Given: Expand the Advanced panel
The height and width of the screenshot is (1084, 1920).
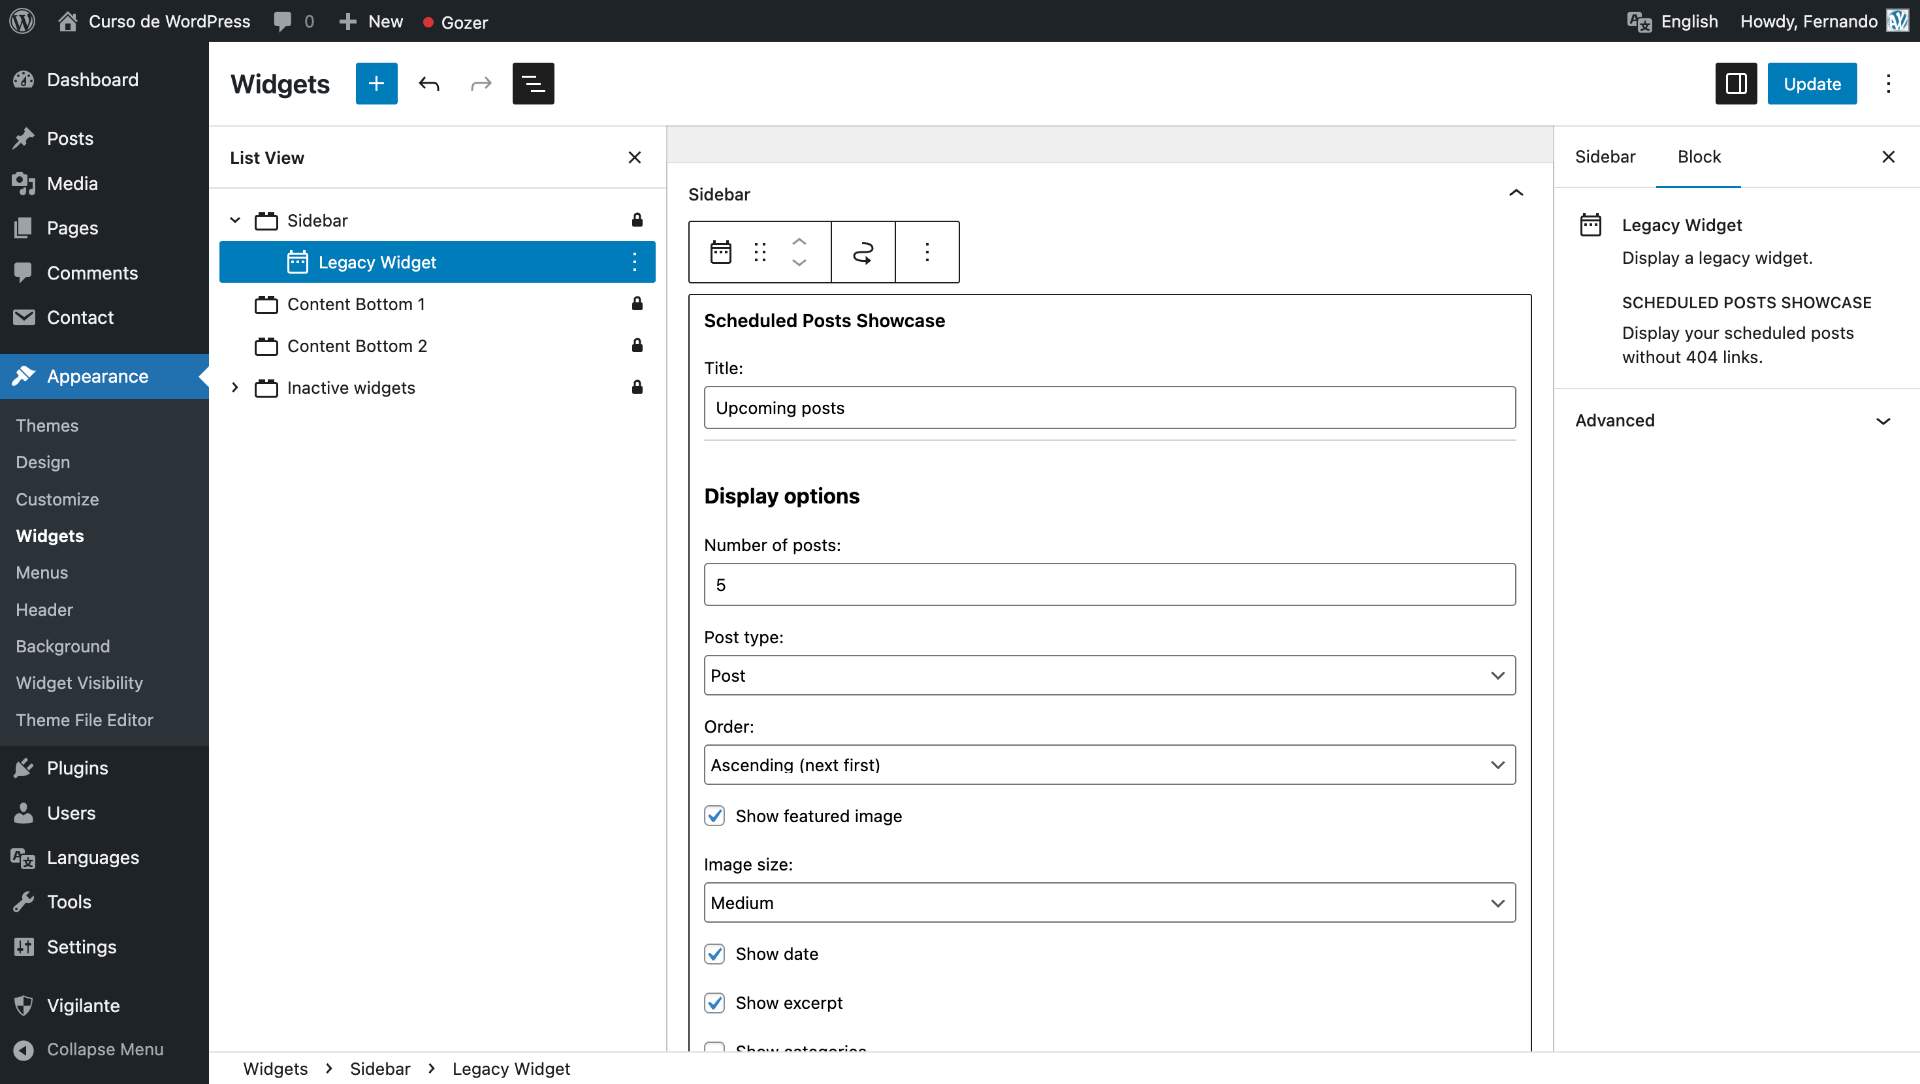Looking at the screenshot, I should coord(1735,421).
